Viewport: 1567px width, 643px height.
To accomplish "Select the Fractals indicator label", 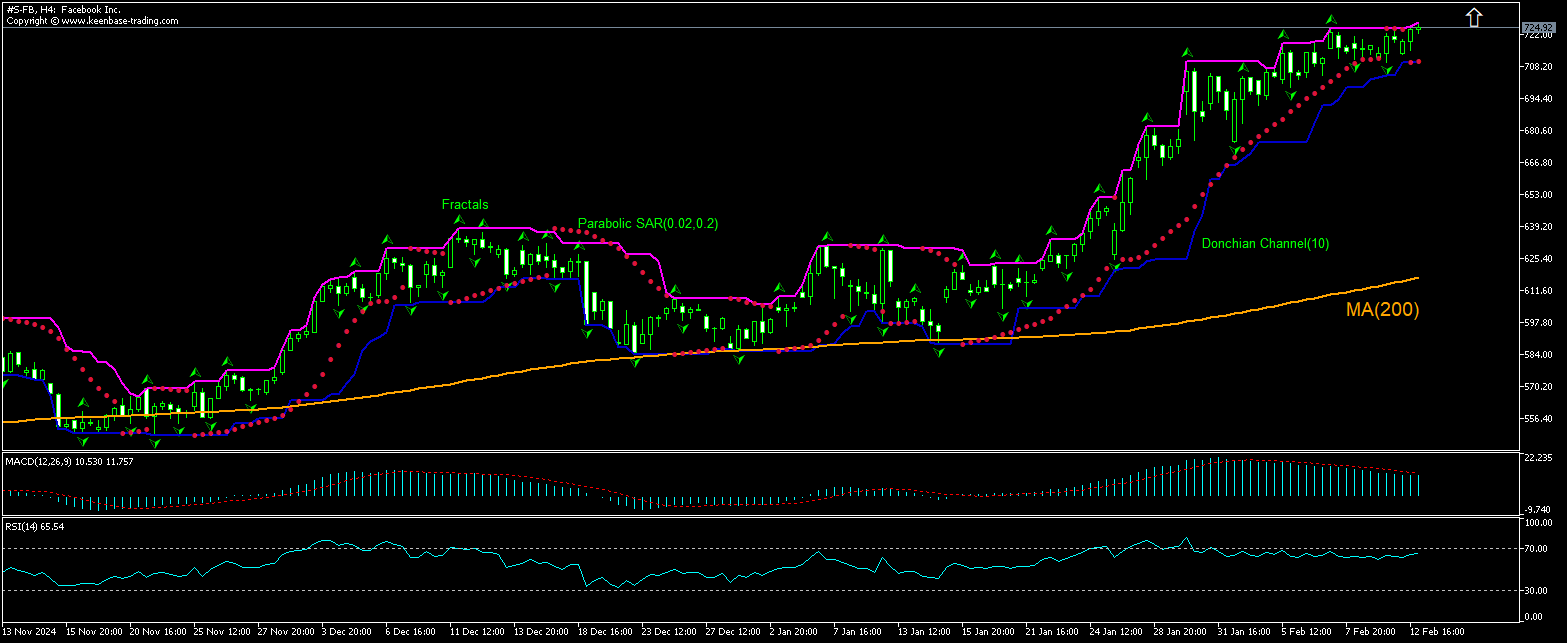I will tap(465, 204).
